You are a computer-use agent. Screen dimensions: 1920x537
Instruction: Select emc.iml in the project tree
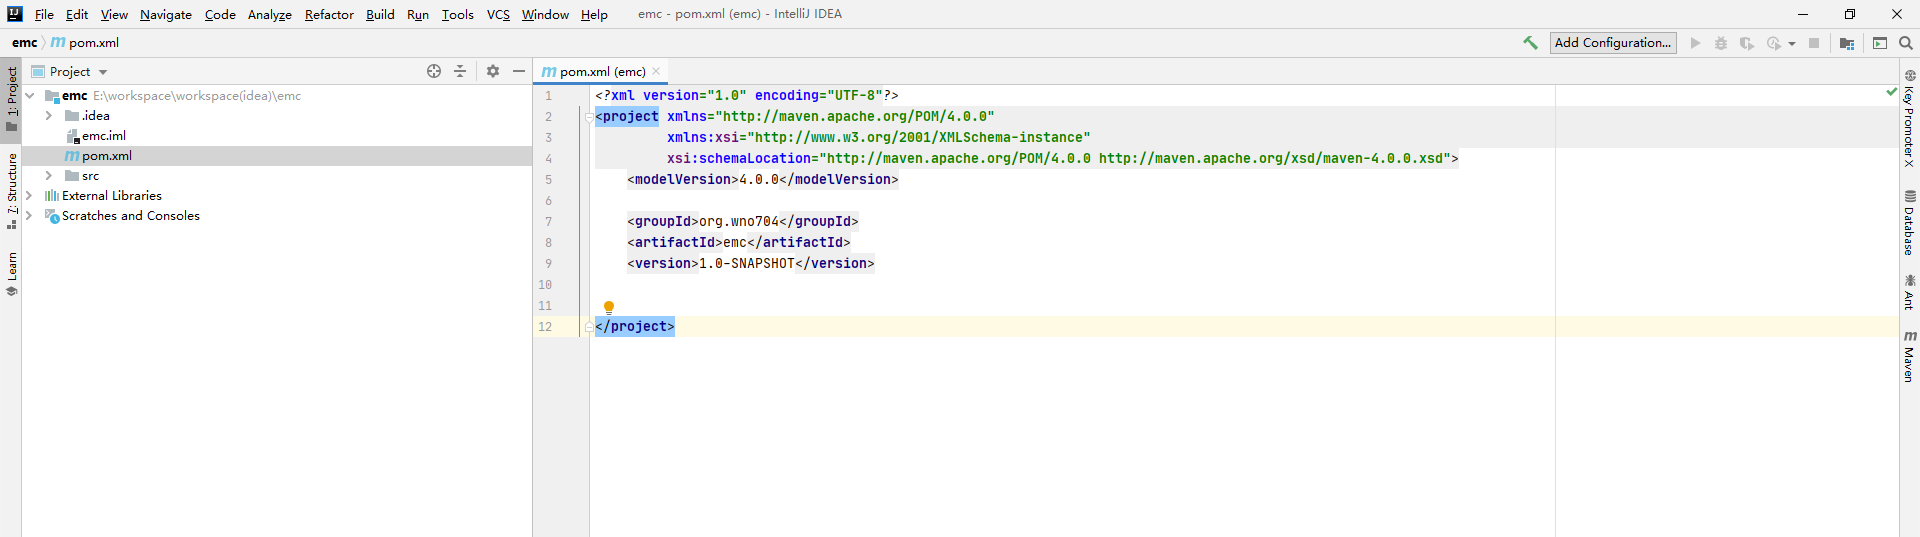[x=103, y=136]
